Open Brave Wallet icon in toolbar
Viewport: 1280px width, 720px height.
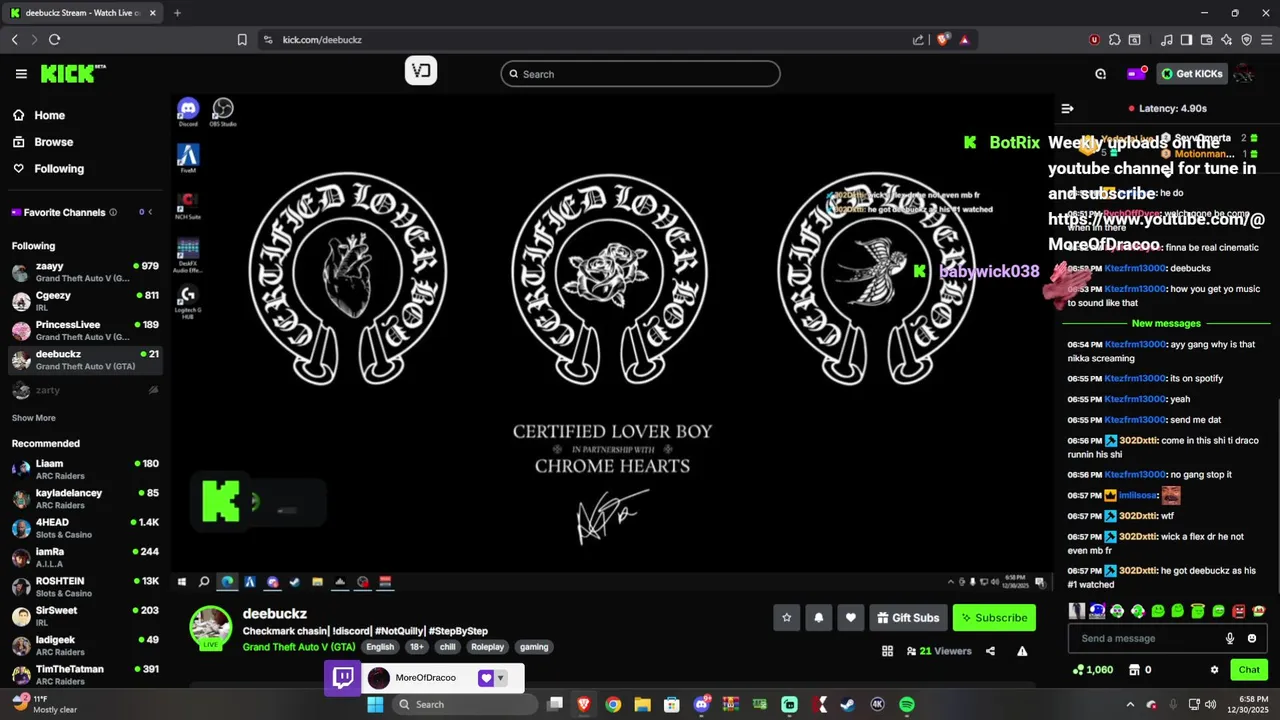(1206, 40)
